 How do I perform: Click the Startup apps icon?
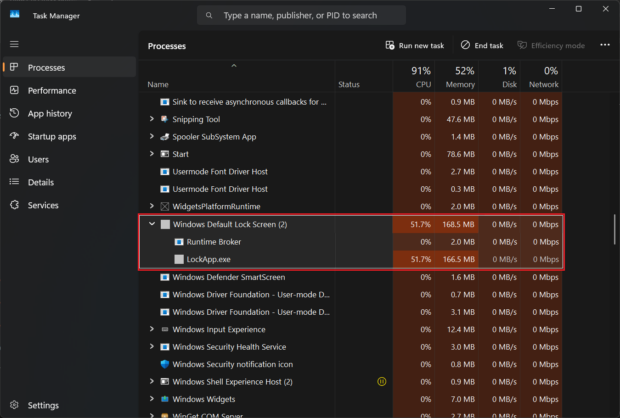tap(14, 136)
